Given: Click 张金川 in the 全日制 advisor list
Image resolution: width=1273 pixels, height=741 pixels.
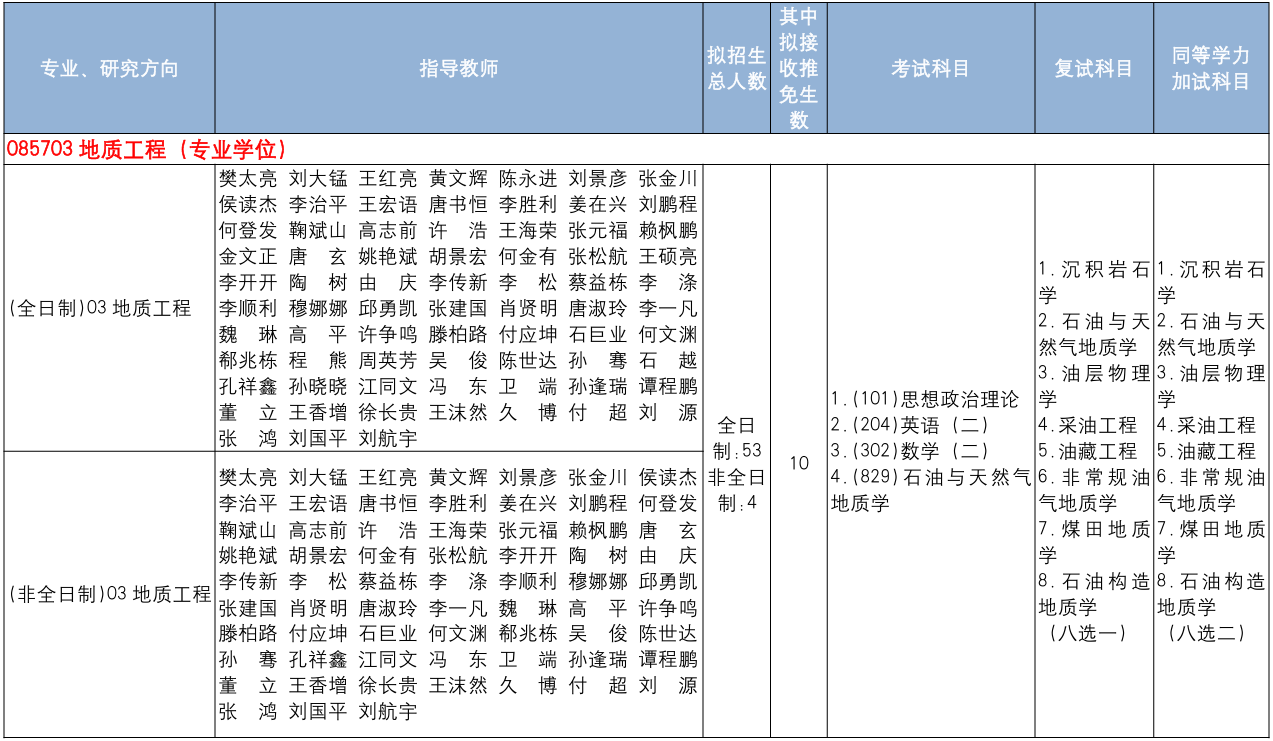Looking at the screenshot, I should (x=668, y=179).
